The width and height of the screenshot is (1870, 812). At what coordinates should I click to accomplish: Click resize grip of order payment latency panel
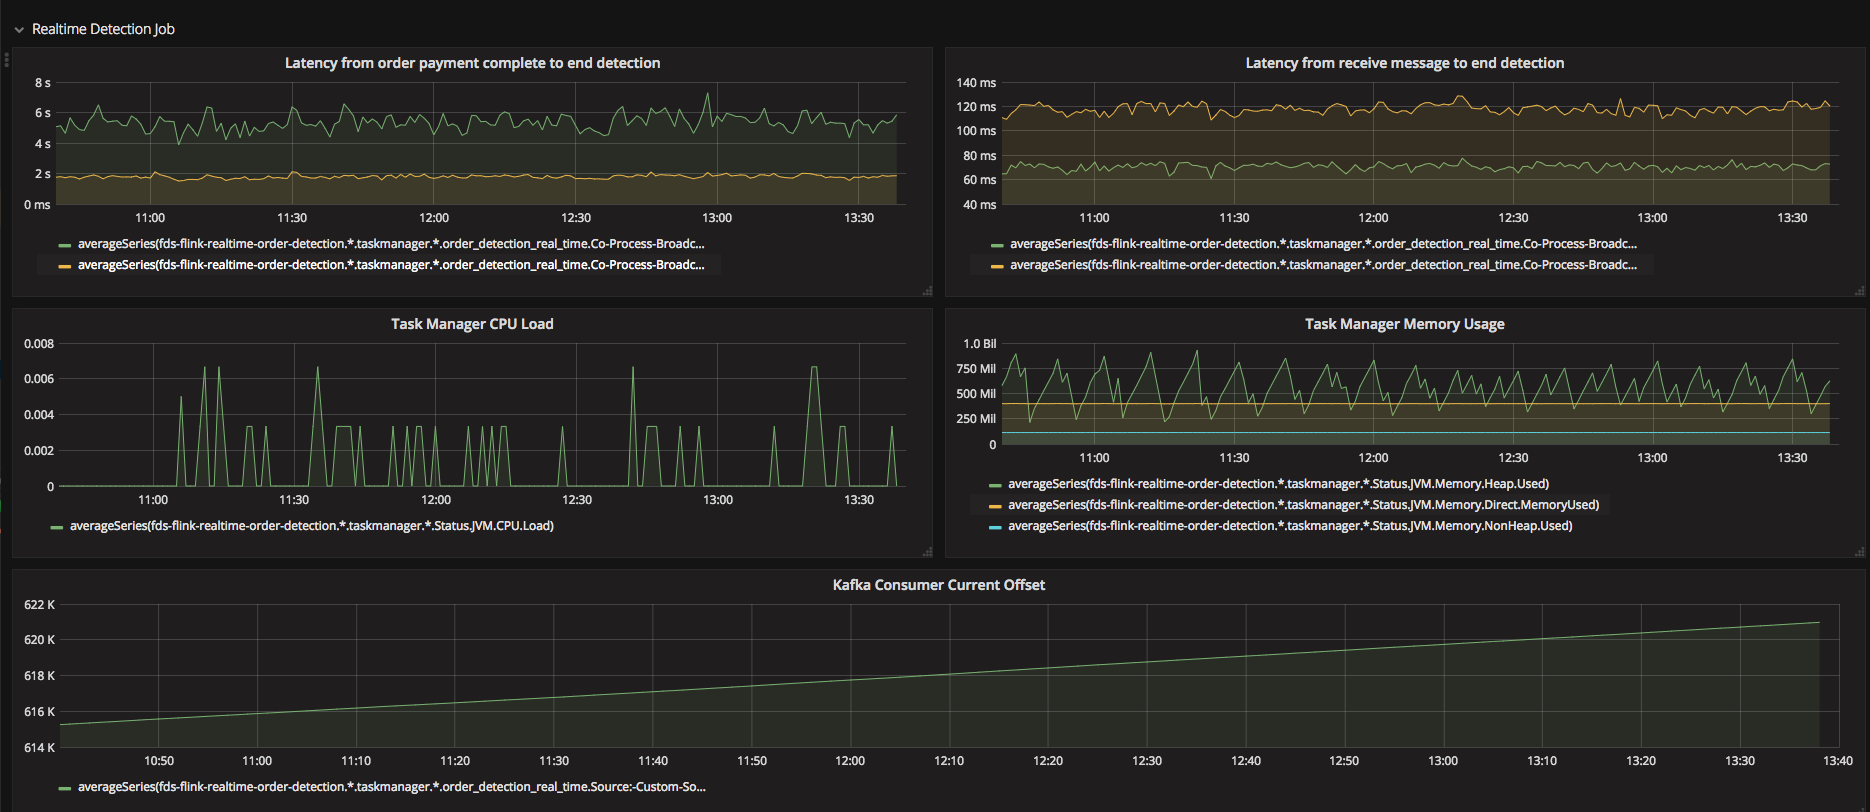[927, 291]
